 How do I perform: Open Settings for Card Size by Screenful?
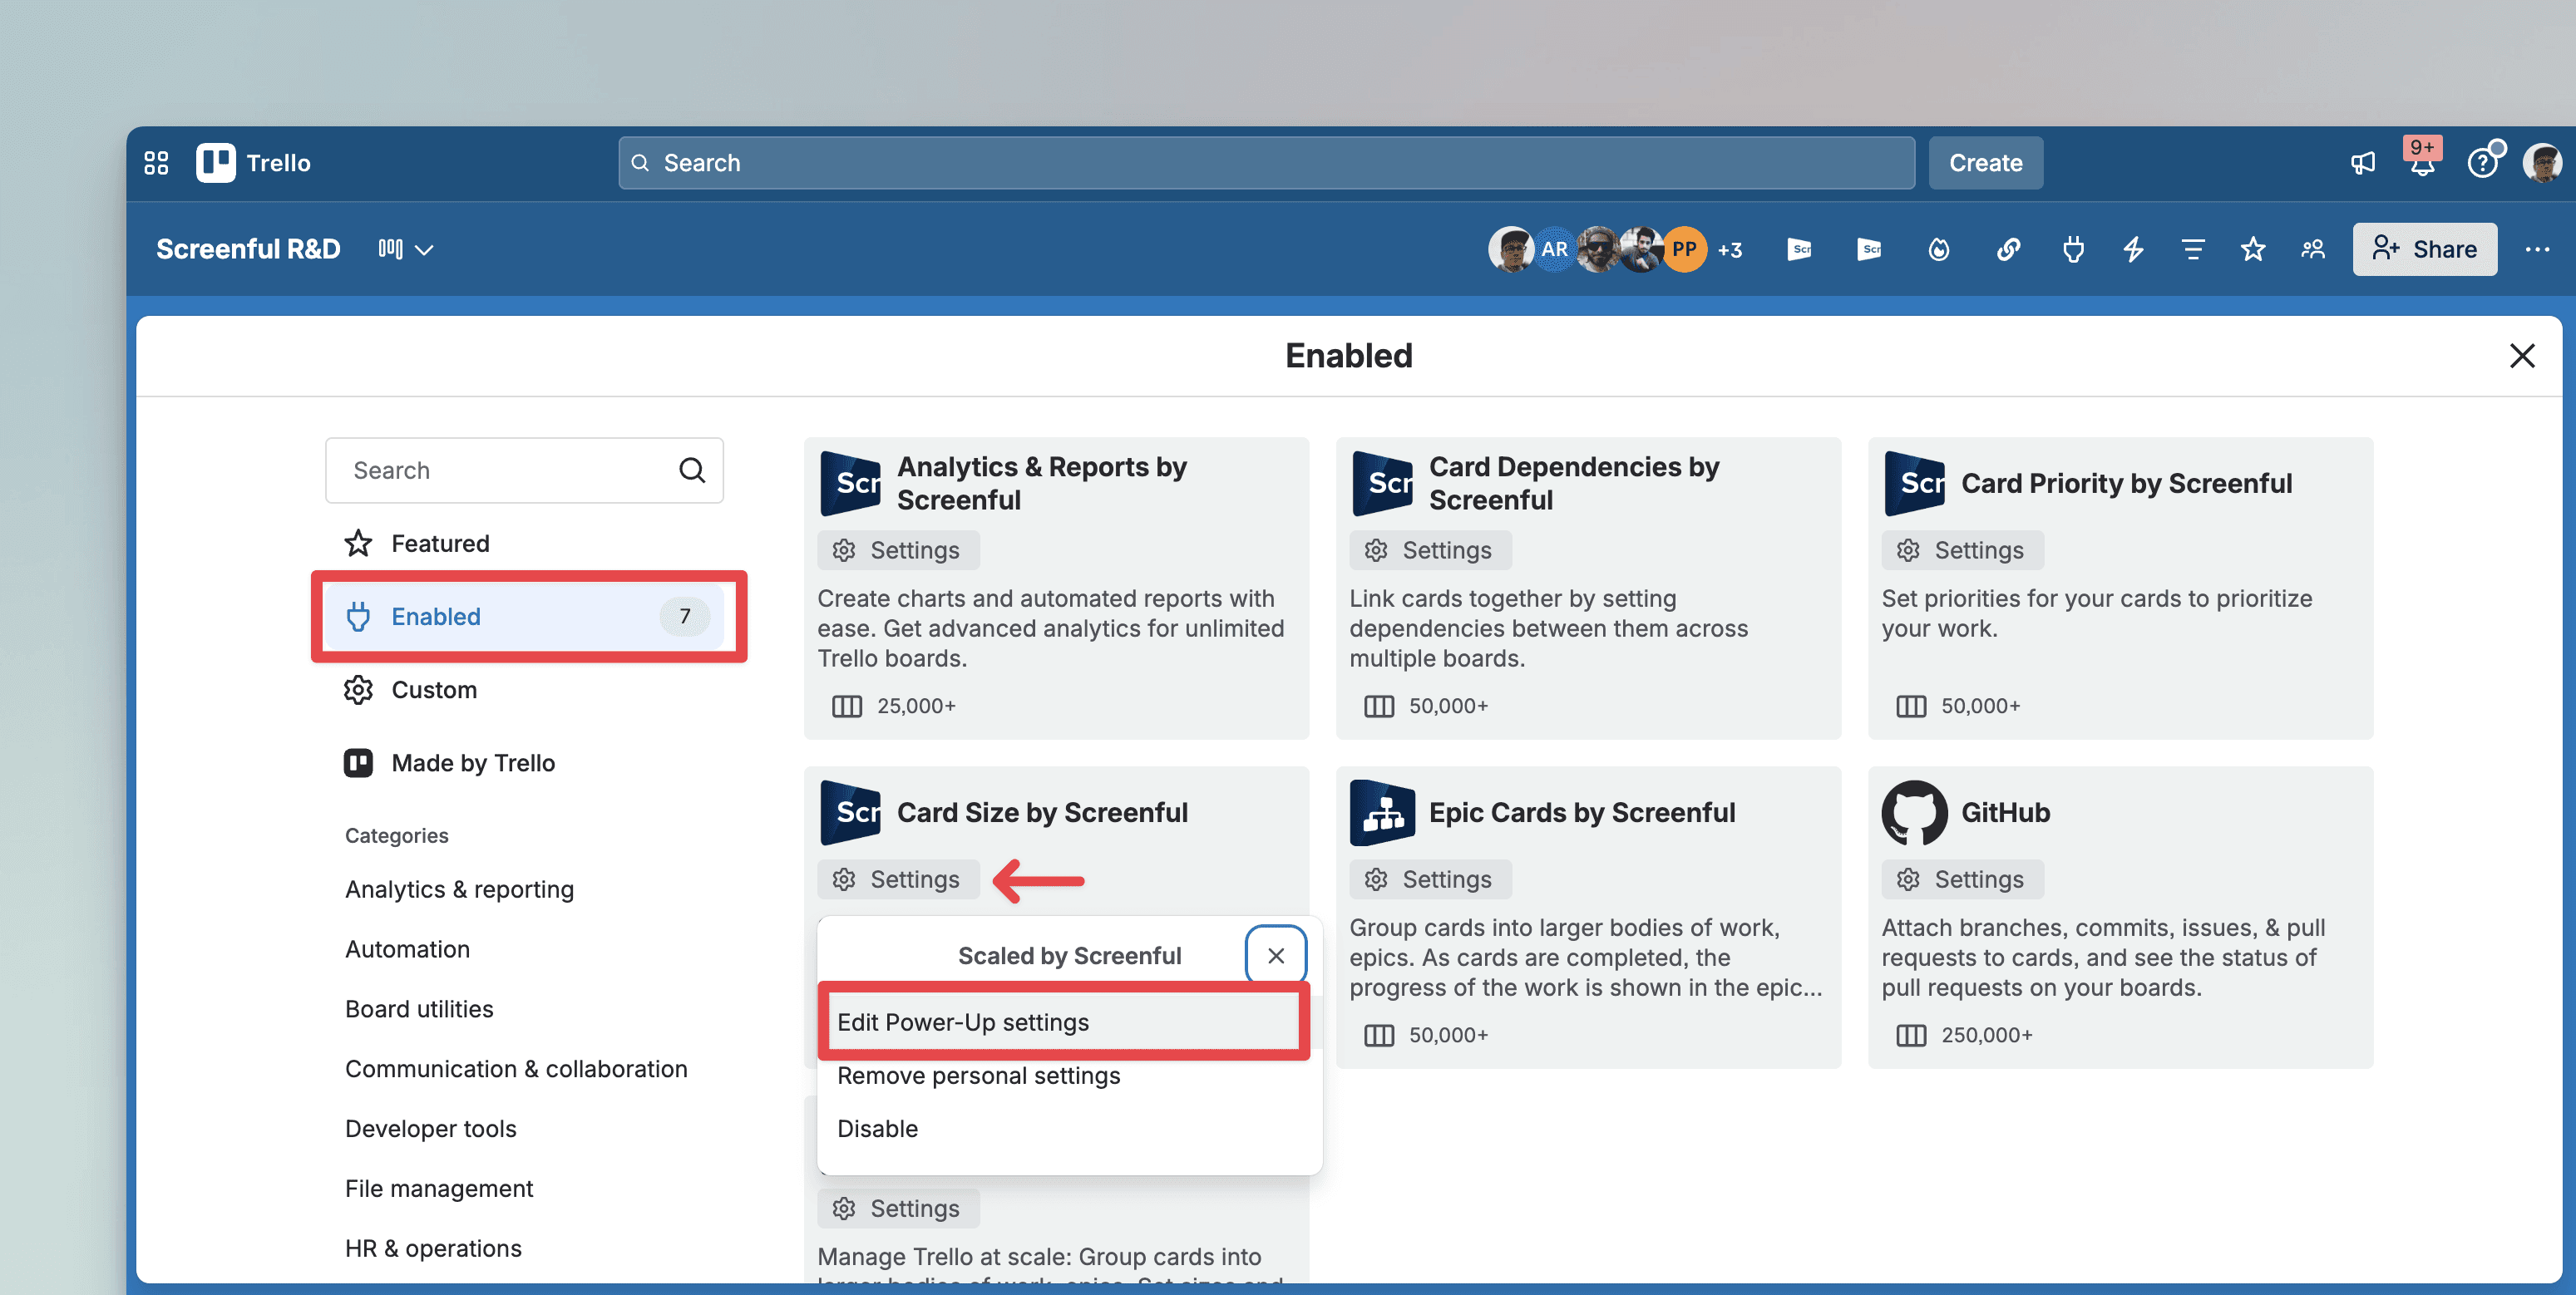(x=898, y=879)
